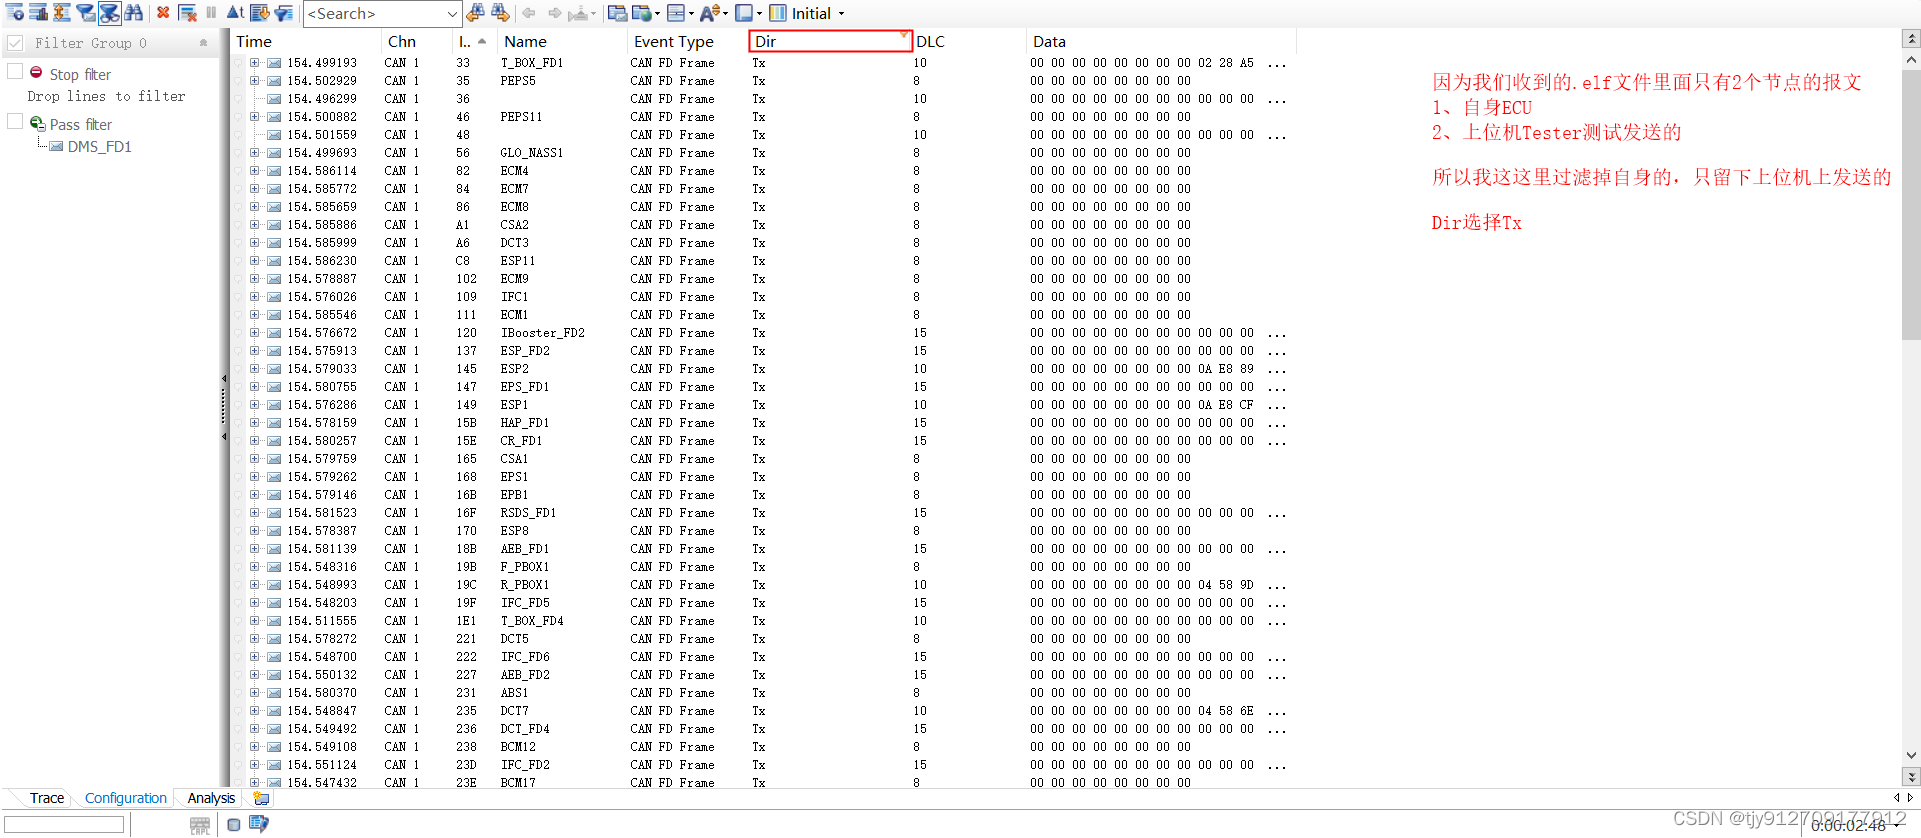Click the navigate back arrow

pyautogui.click(x=528, y=13)
